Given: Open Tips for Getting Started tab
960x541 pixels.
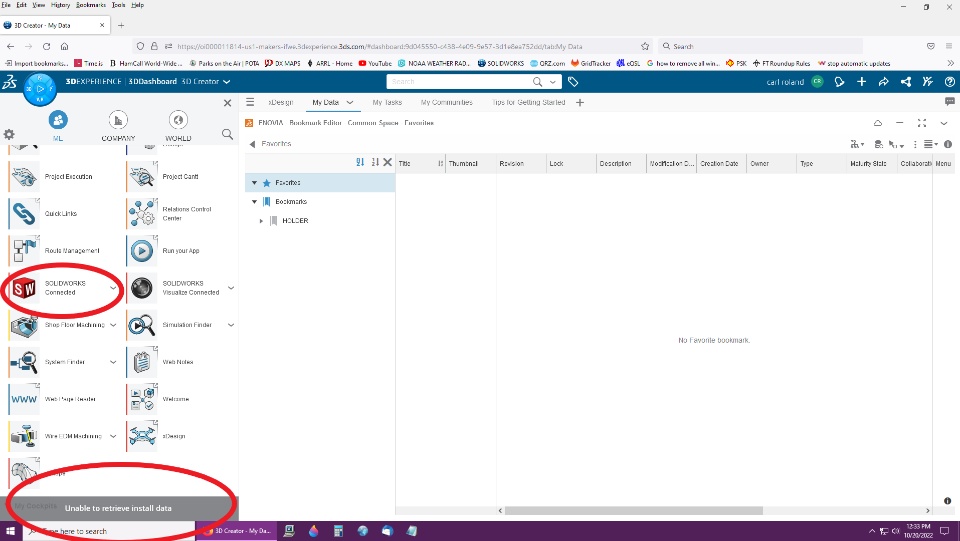Looking at the screenshot, I should click(x=528, y=102).
